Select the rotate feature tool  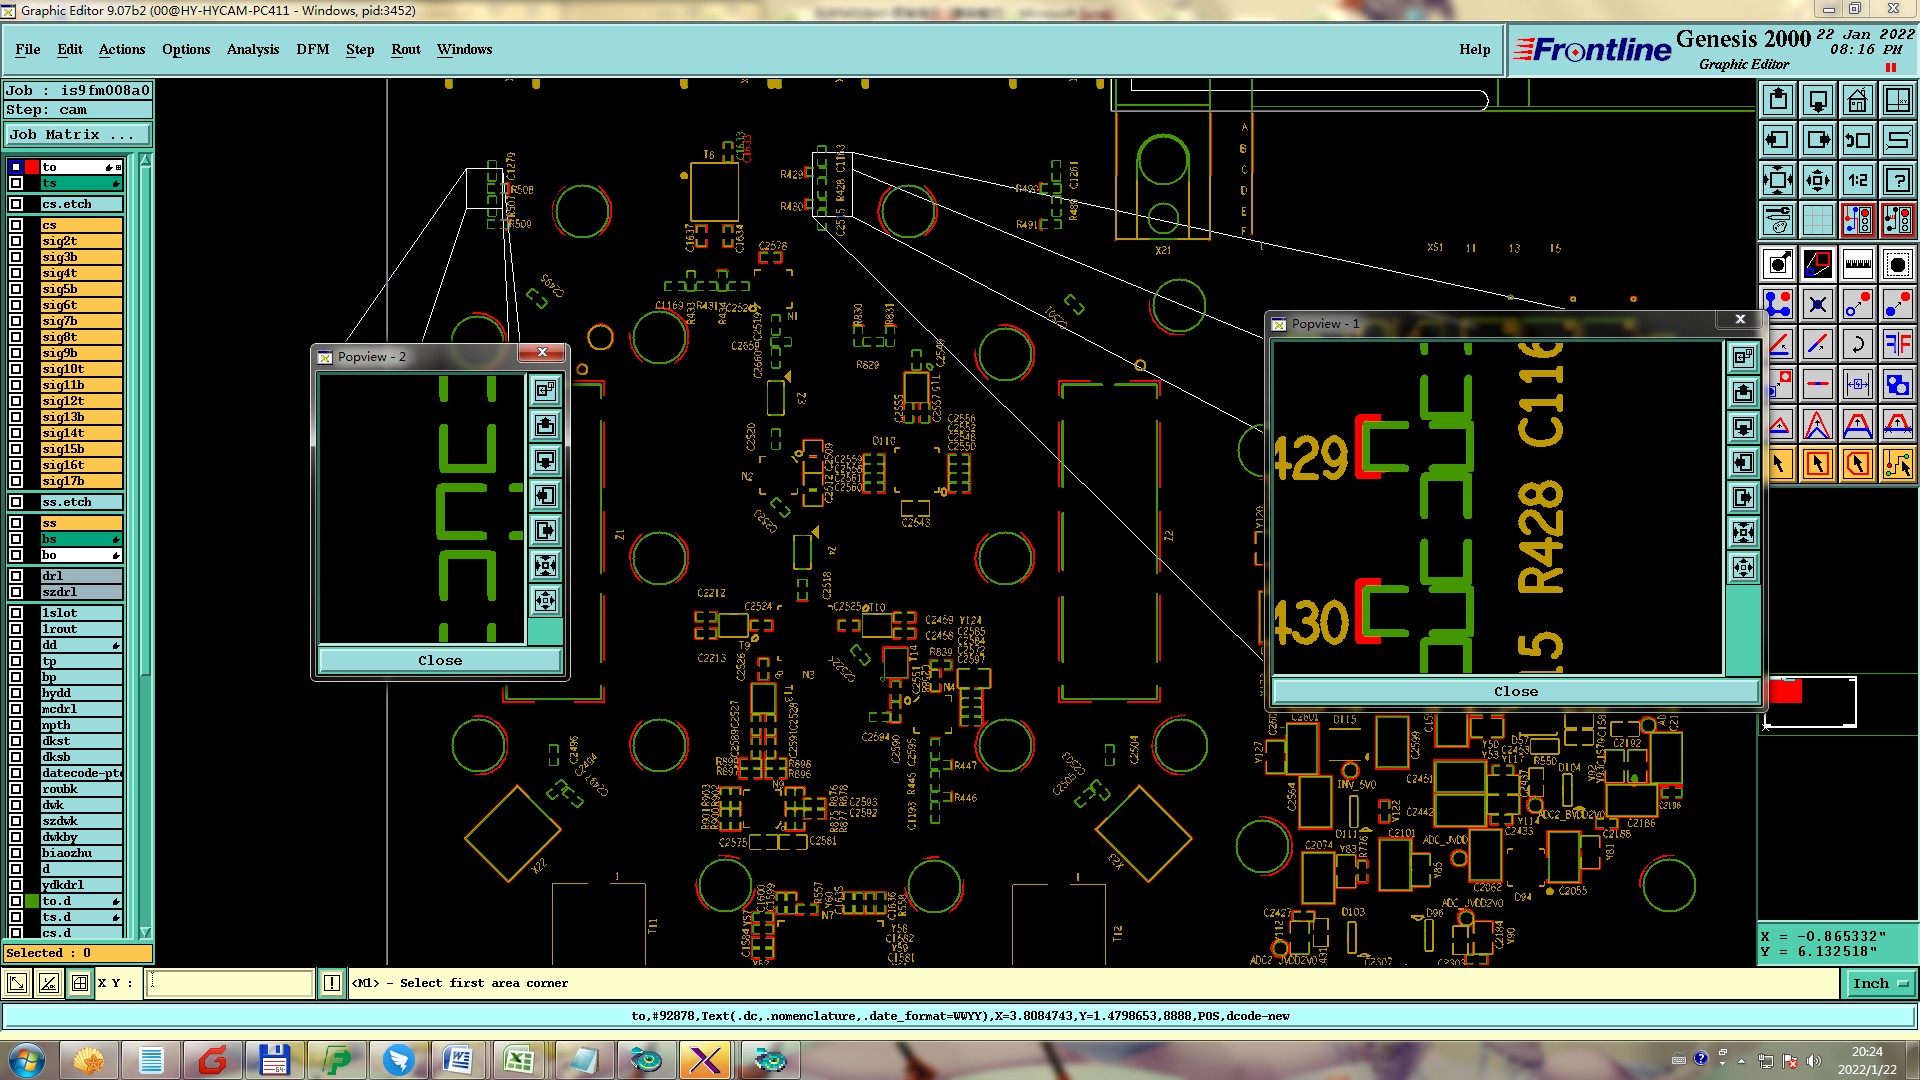point(1857,344)
